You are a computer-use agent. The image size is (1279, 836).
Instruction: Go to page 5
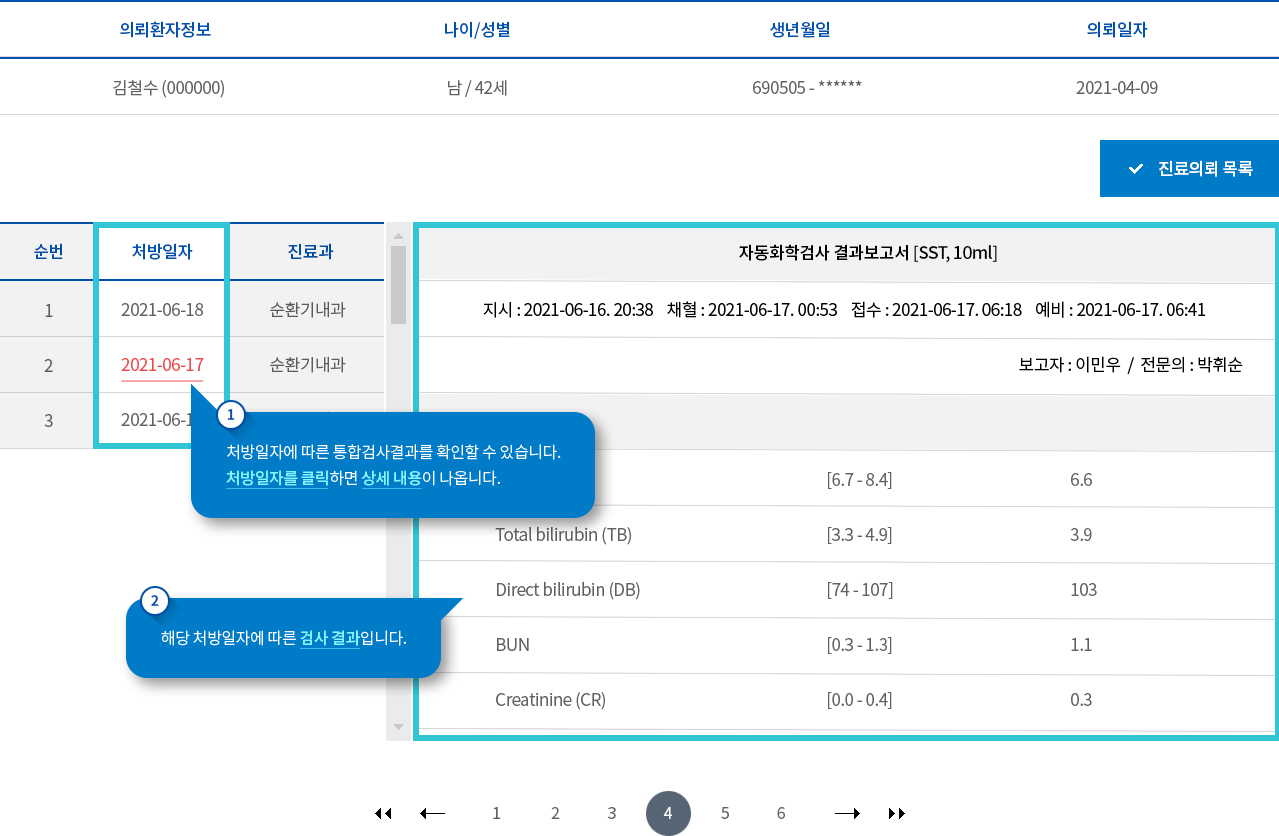[x=725, y=813]
